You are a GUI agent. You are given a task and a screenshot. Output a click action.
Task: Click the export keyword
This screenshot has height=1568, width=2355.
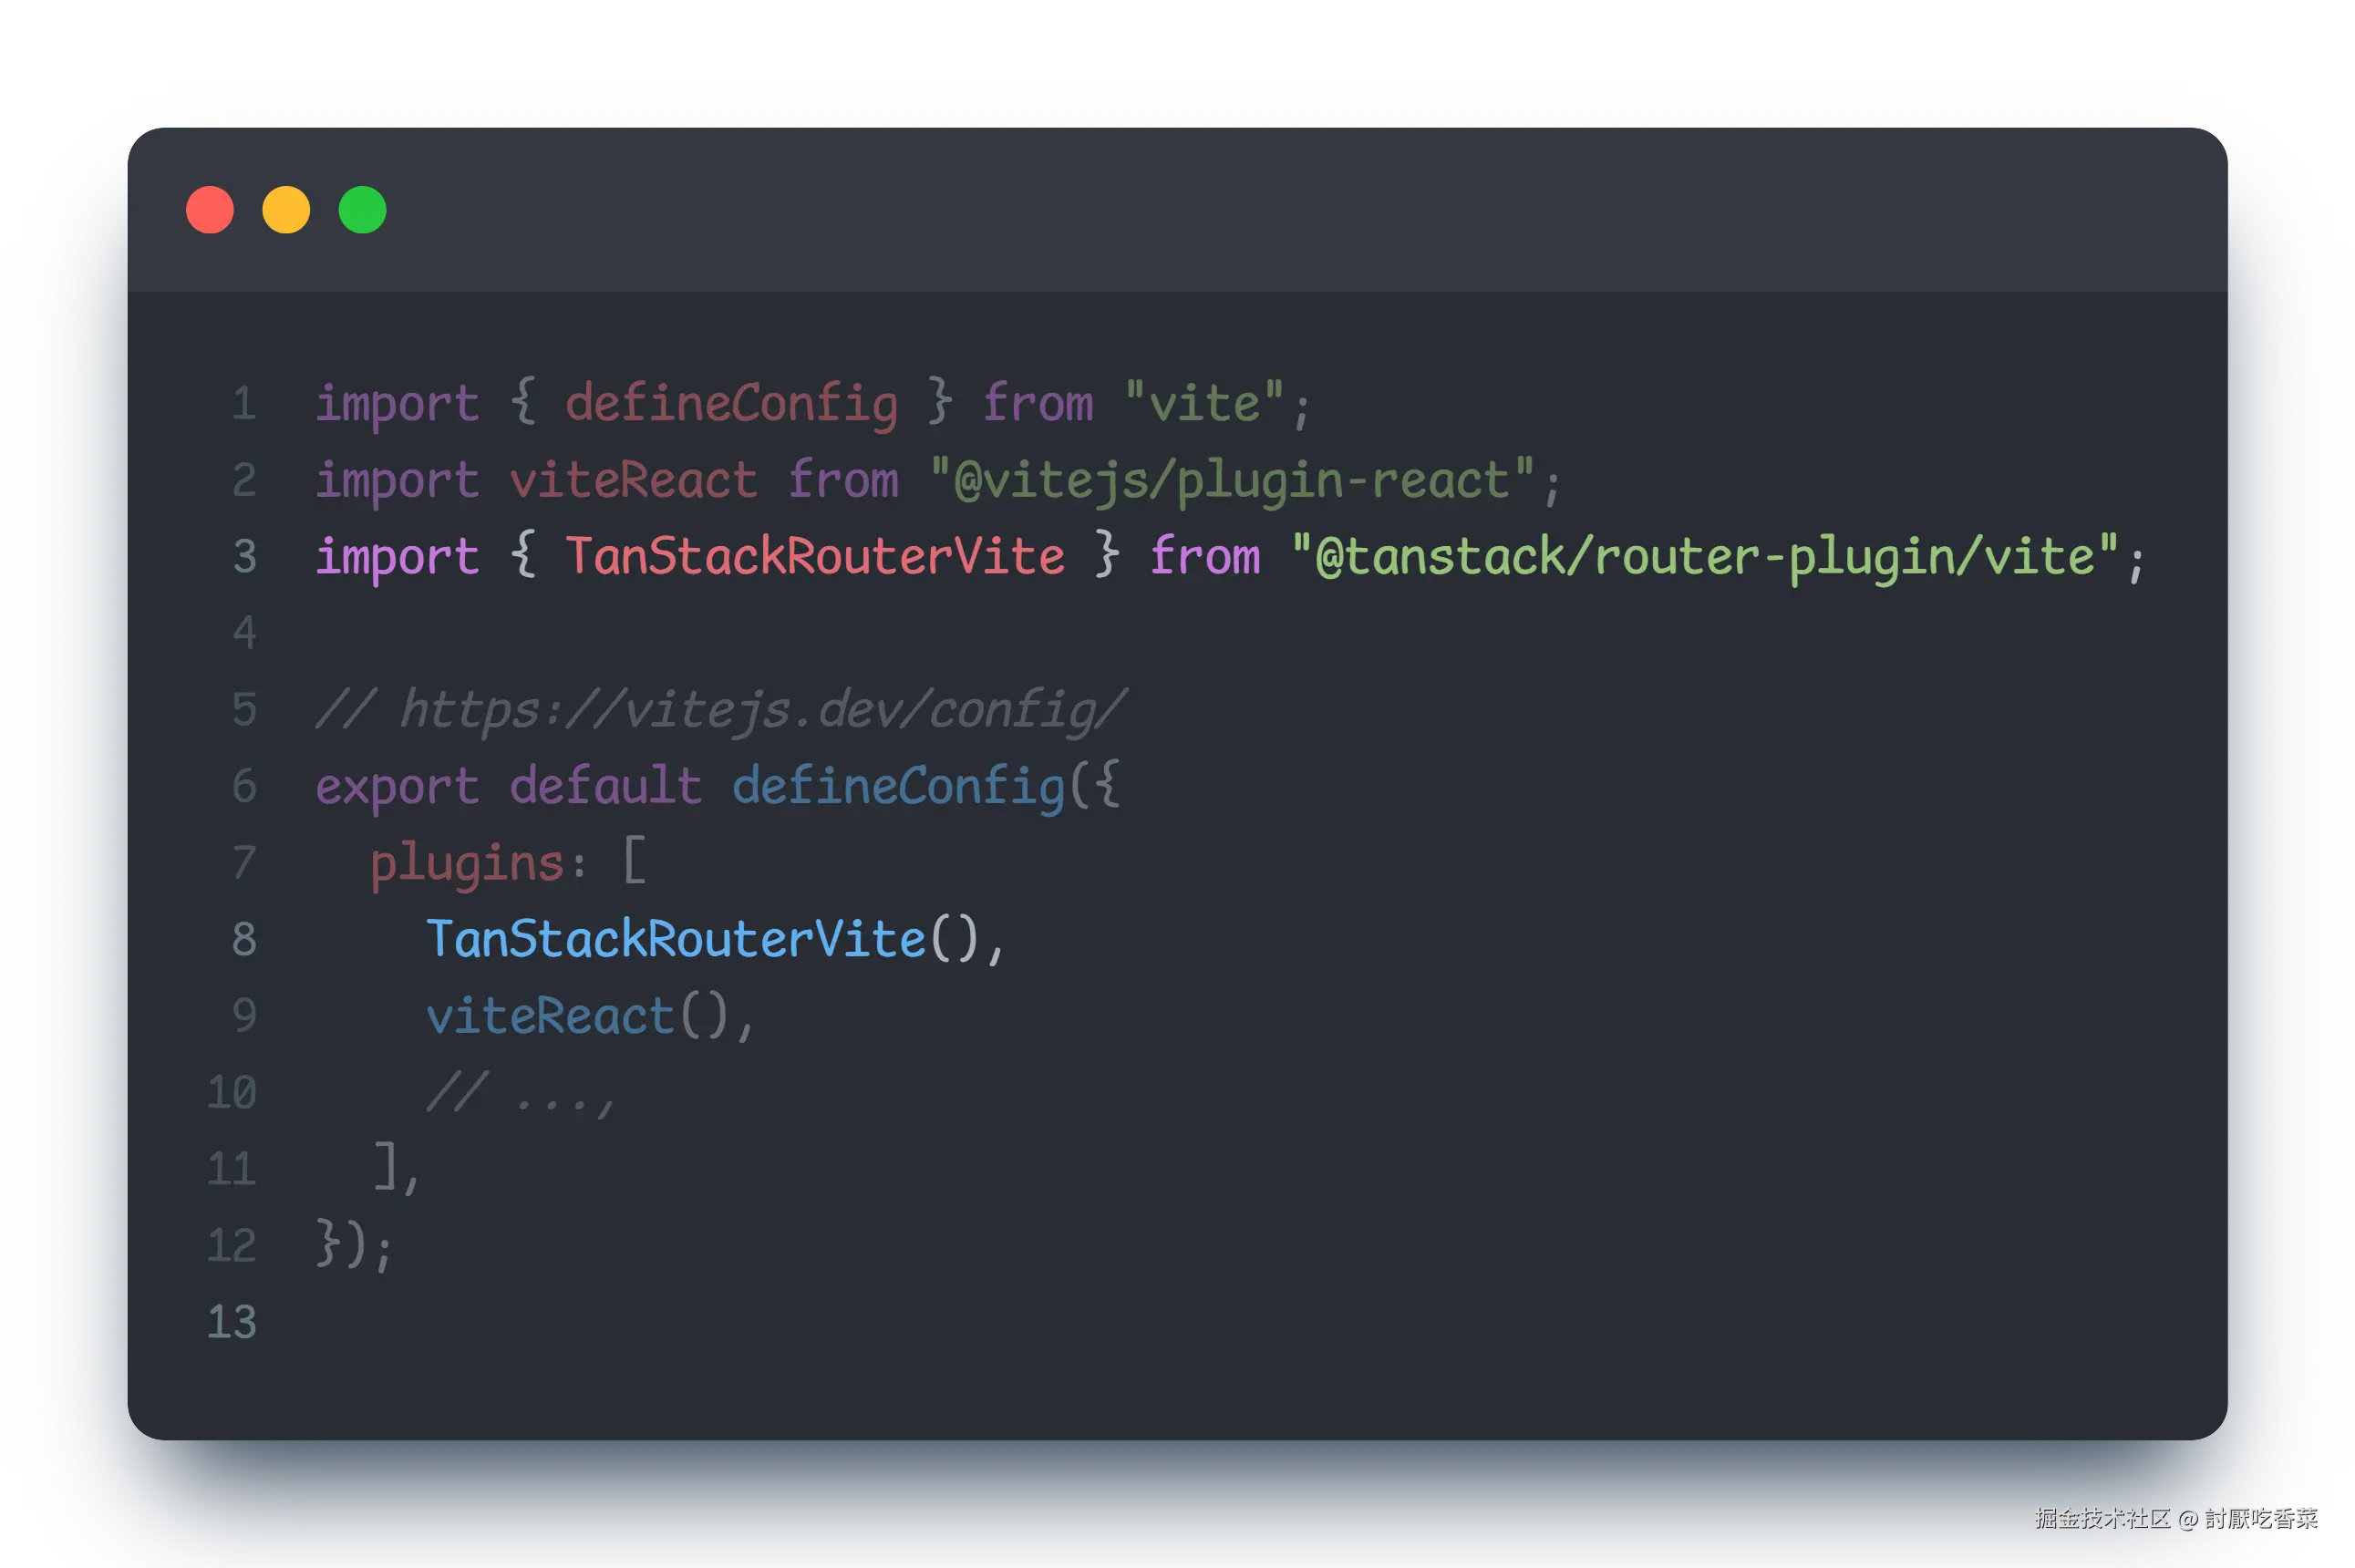pos(397,787)
